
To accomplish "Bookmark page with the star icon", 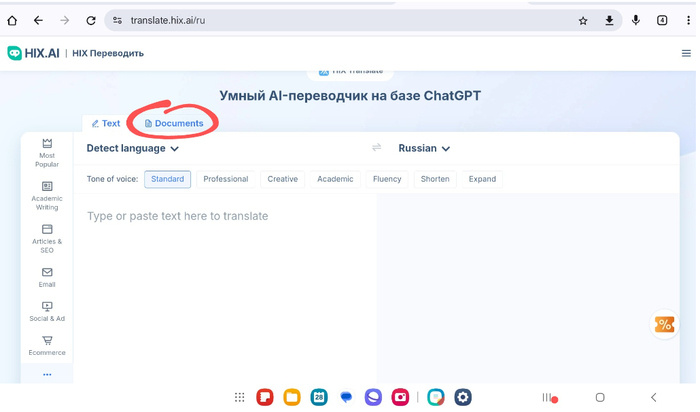I will coord(583,21).
